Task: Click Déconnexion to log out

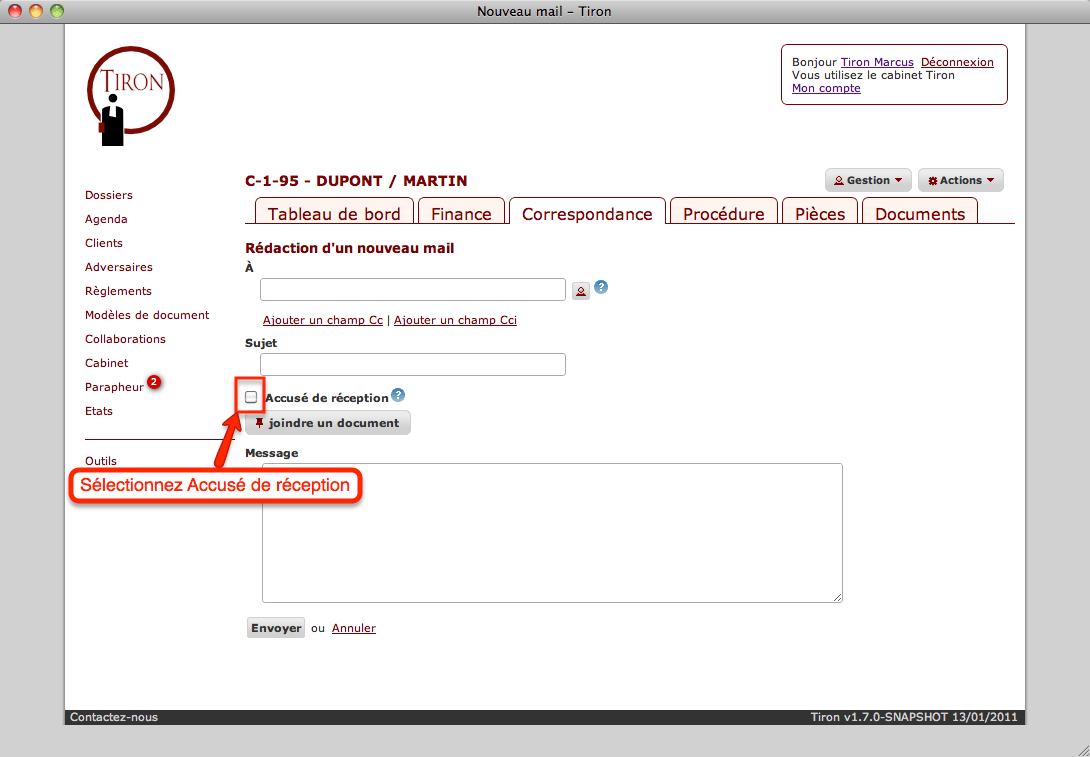Action: (x=957, y=61)
